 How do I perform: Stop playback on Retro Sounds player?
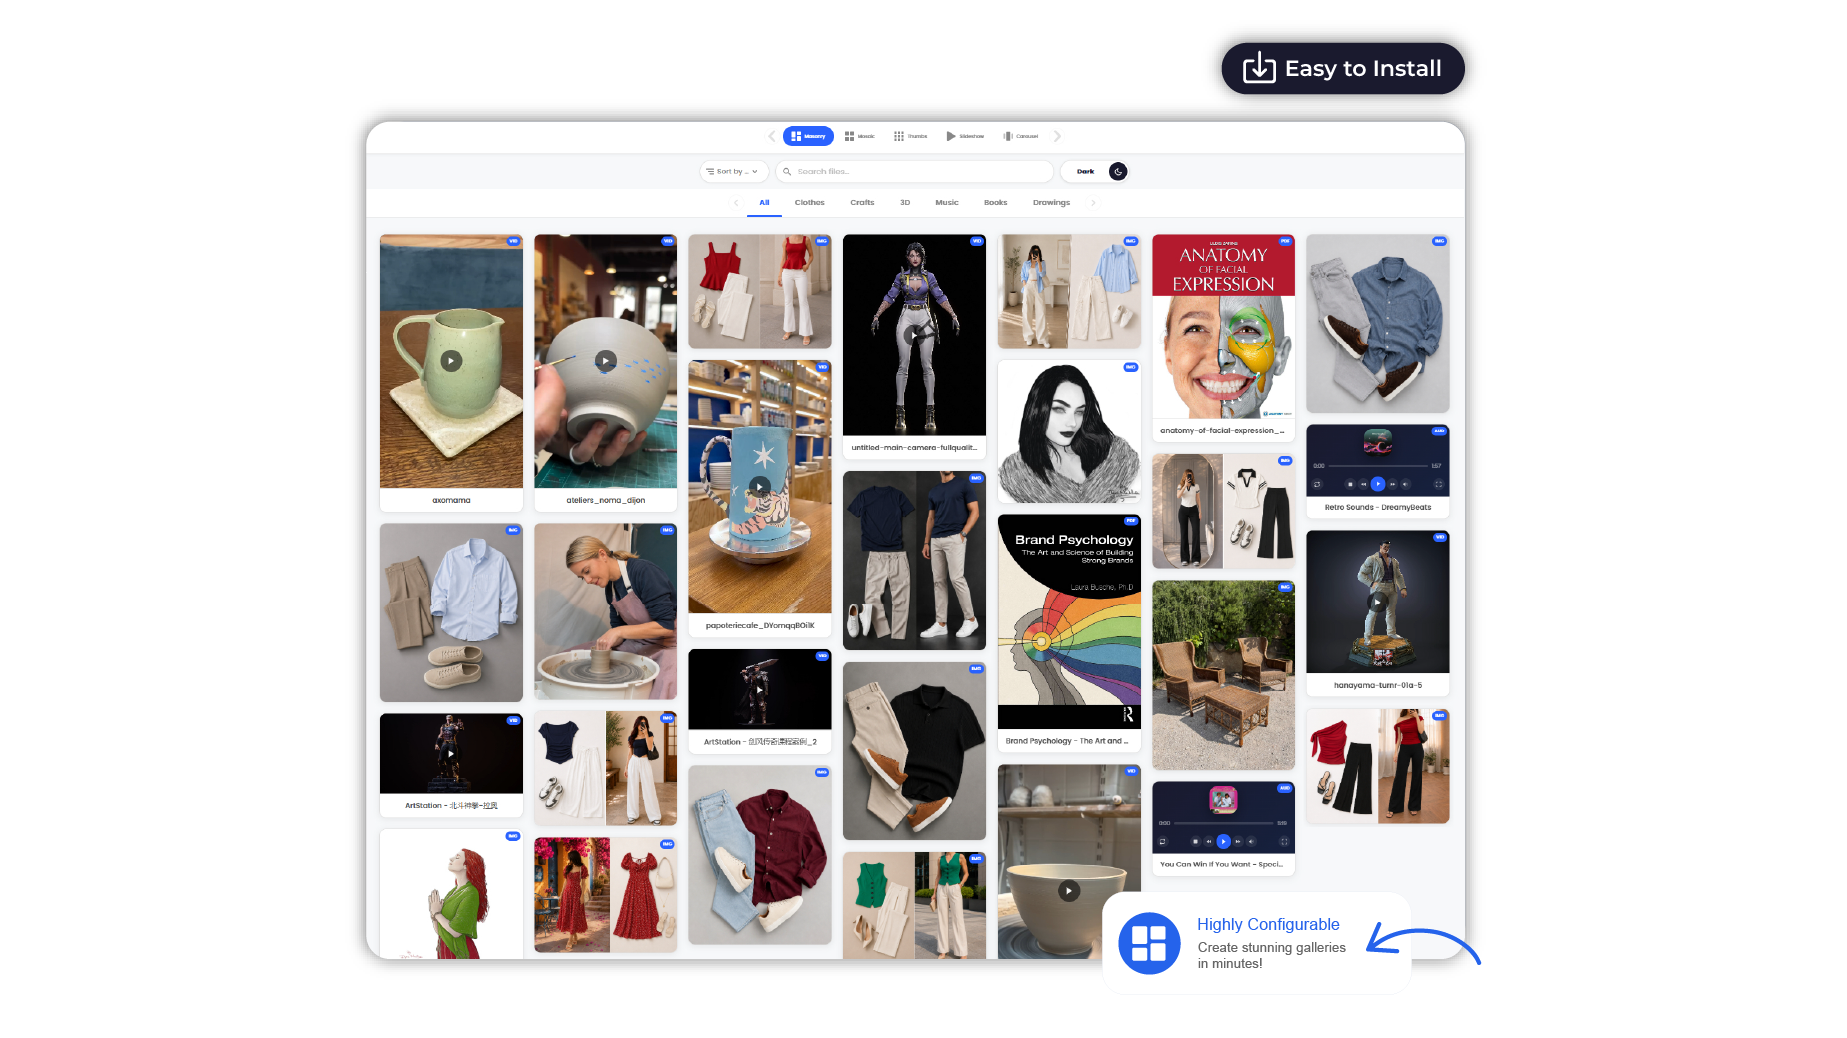point(1350,484)
